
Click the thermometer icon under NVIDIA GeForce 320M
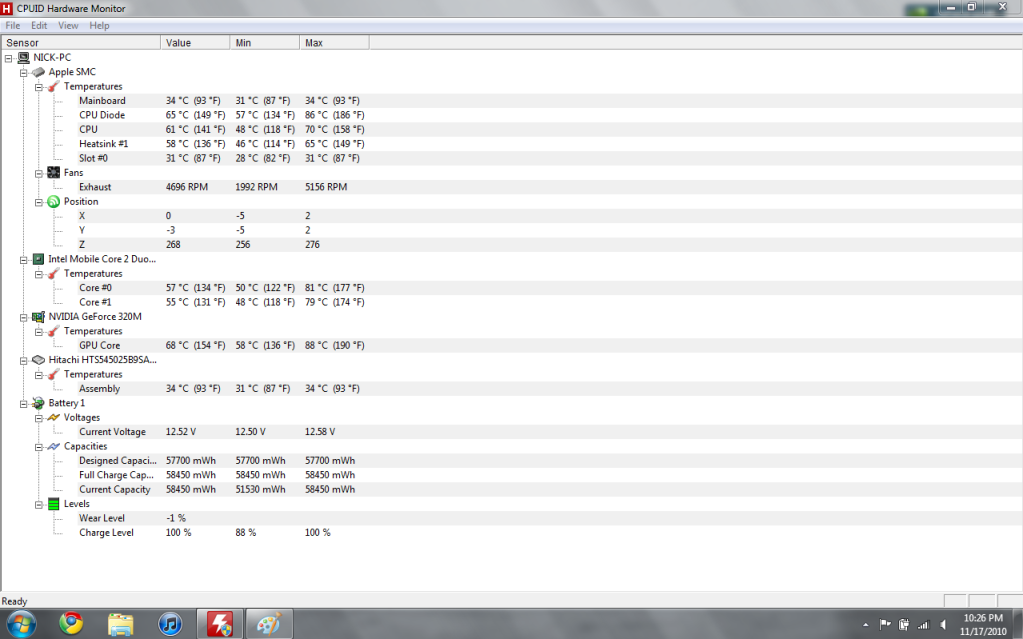click(x=53, y=331)
